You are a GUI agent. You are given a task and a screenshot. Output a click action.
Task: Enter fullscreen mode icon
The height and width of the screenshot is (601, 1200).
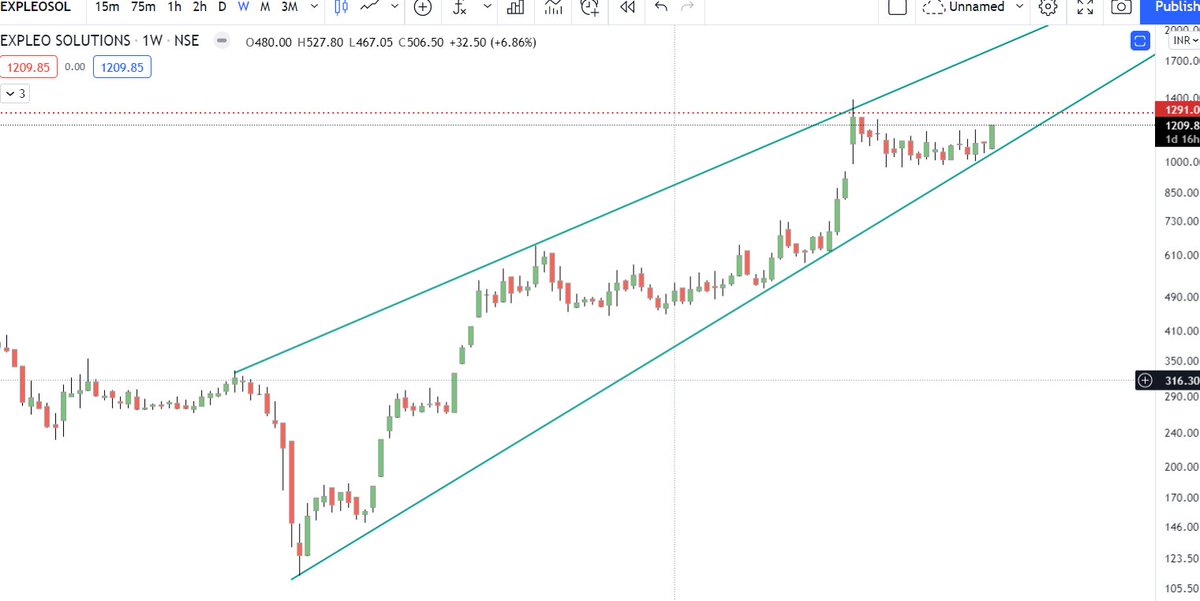coord(1085,7)
